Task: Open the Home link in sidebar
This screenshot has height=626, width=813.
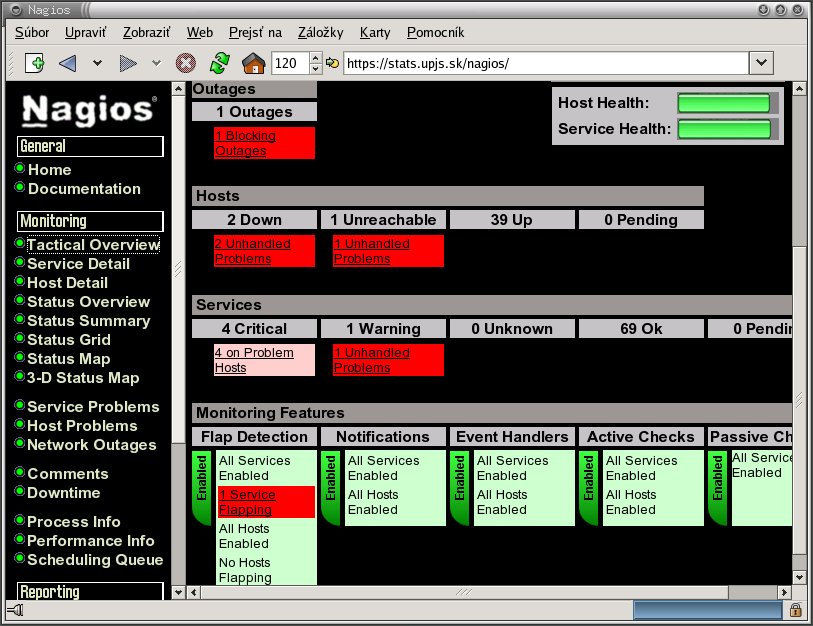Action: [49, 170]
